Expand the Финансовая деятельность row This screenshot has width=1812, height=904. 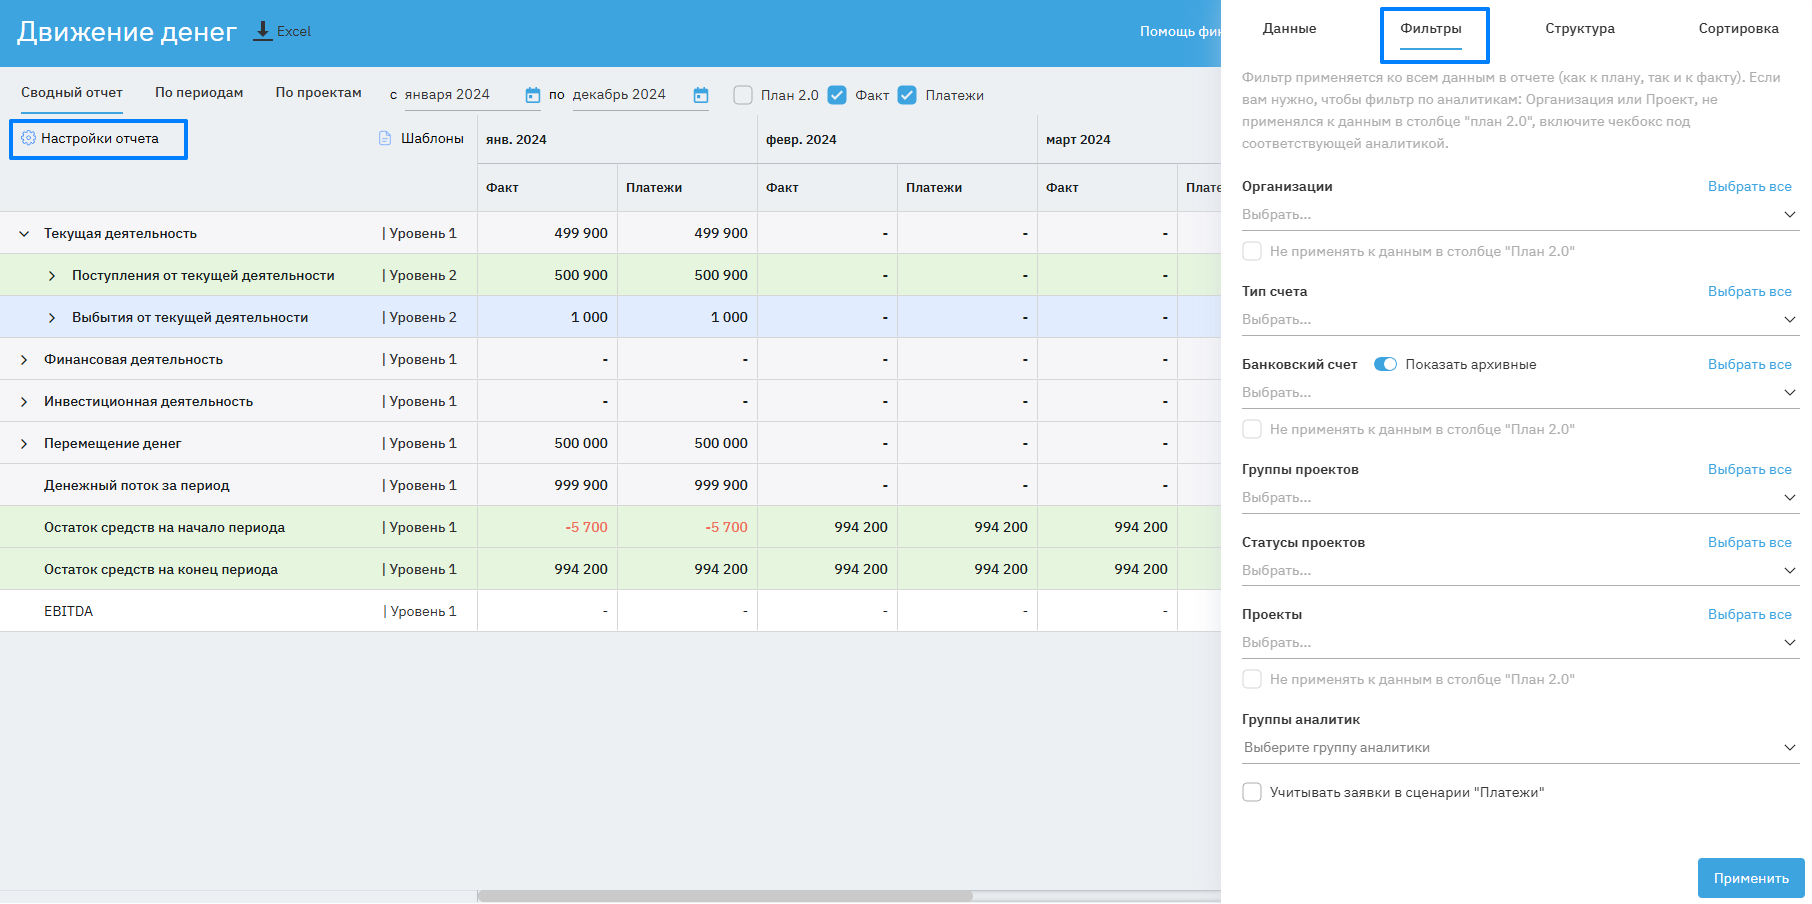click(24, 360)
